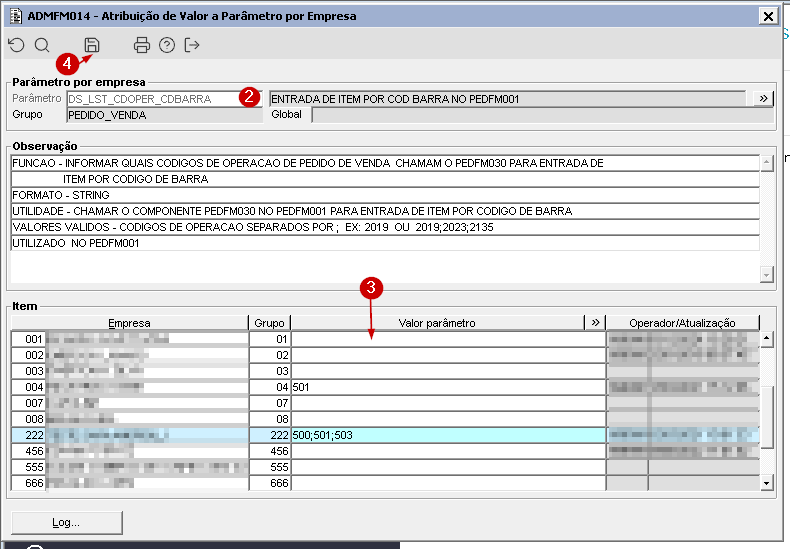Open the Log... button

[67, 522]
